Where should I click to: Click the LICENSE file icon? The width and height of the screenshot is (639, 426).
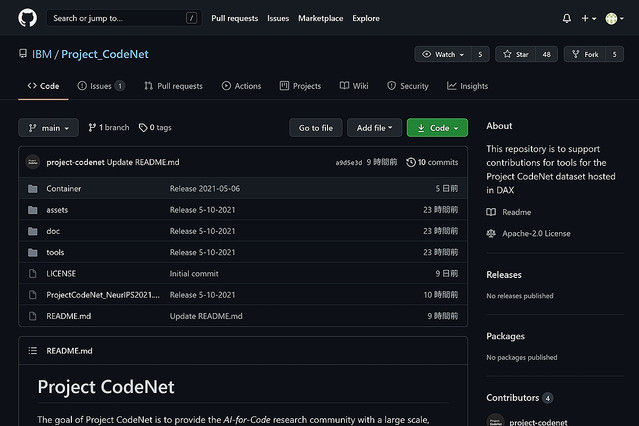[33, 273]
